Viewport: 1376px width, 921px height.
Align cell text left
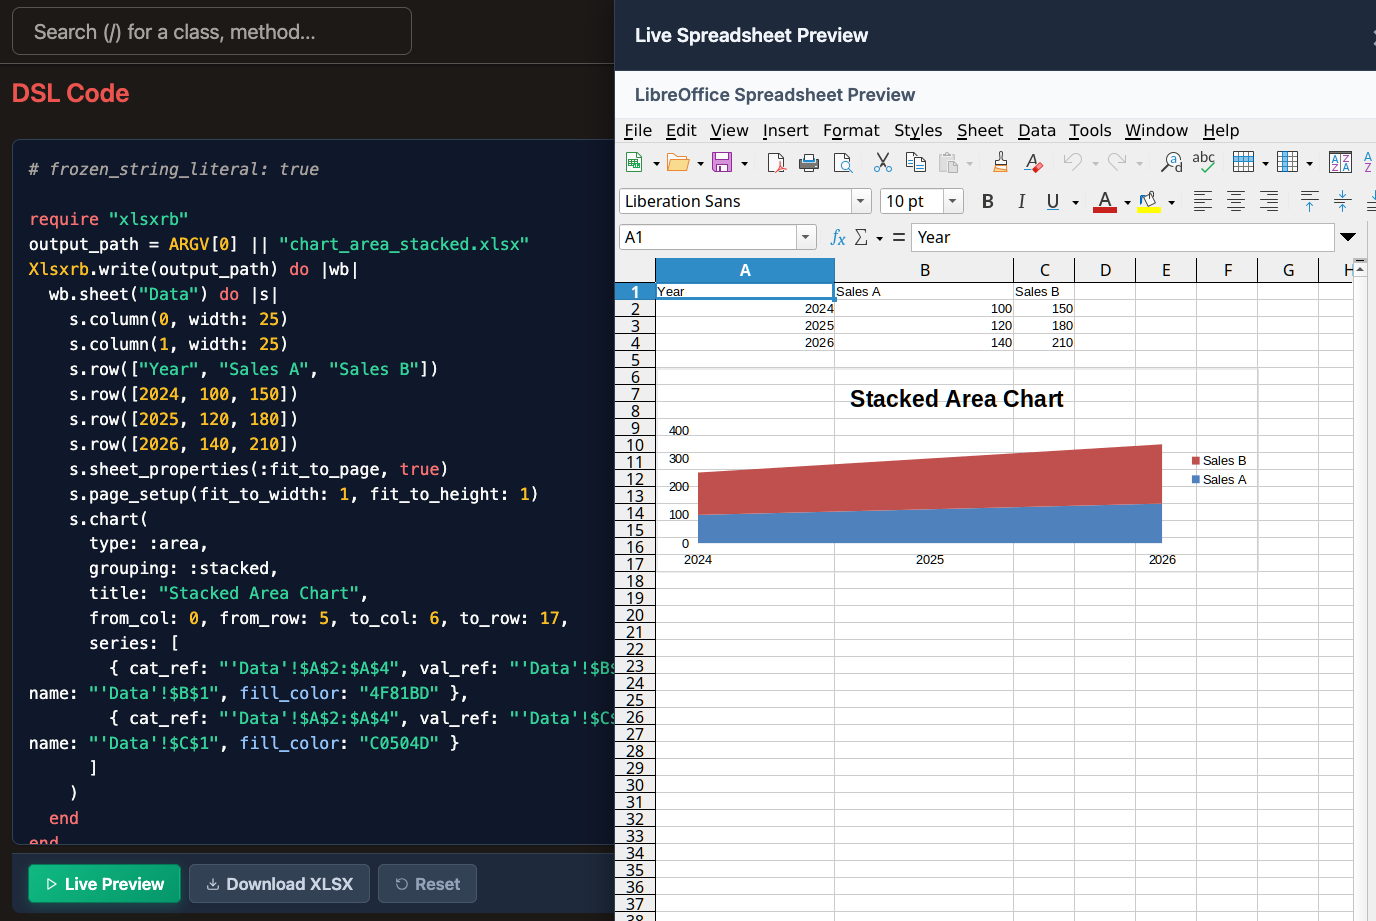tap(1203, 201)
